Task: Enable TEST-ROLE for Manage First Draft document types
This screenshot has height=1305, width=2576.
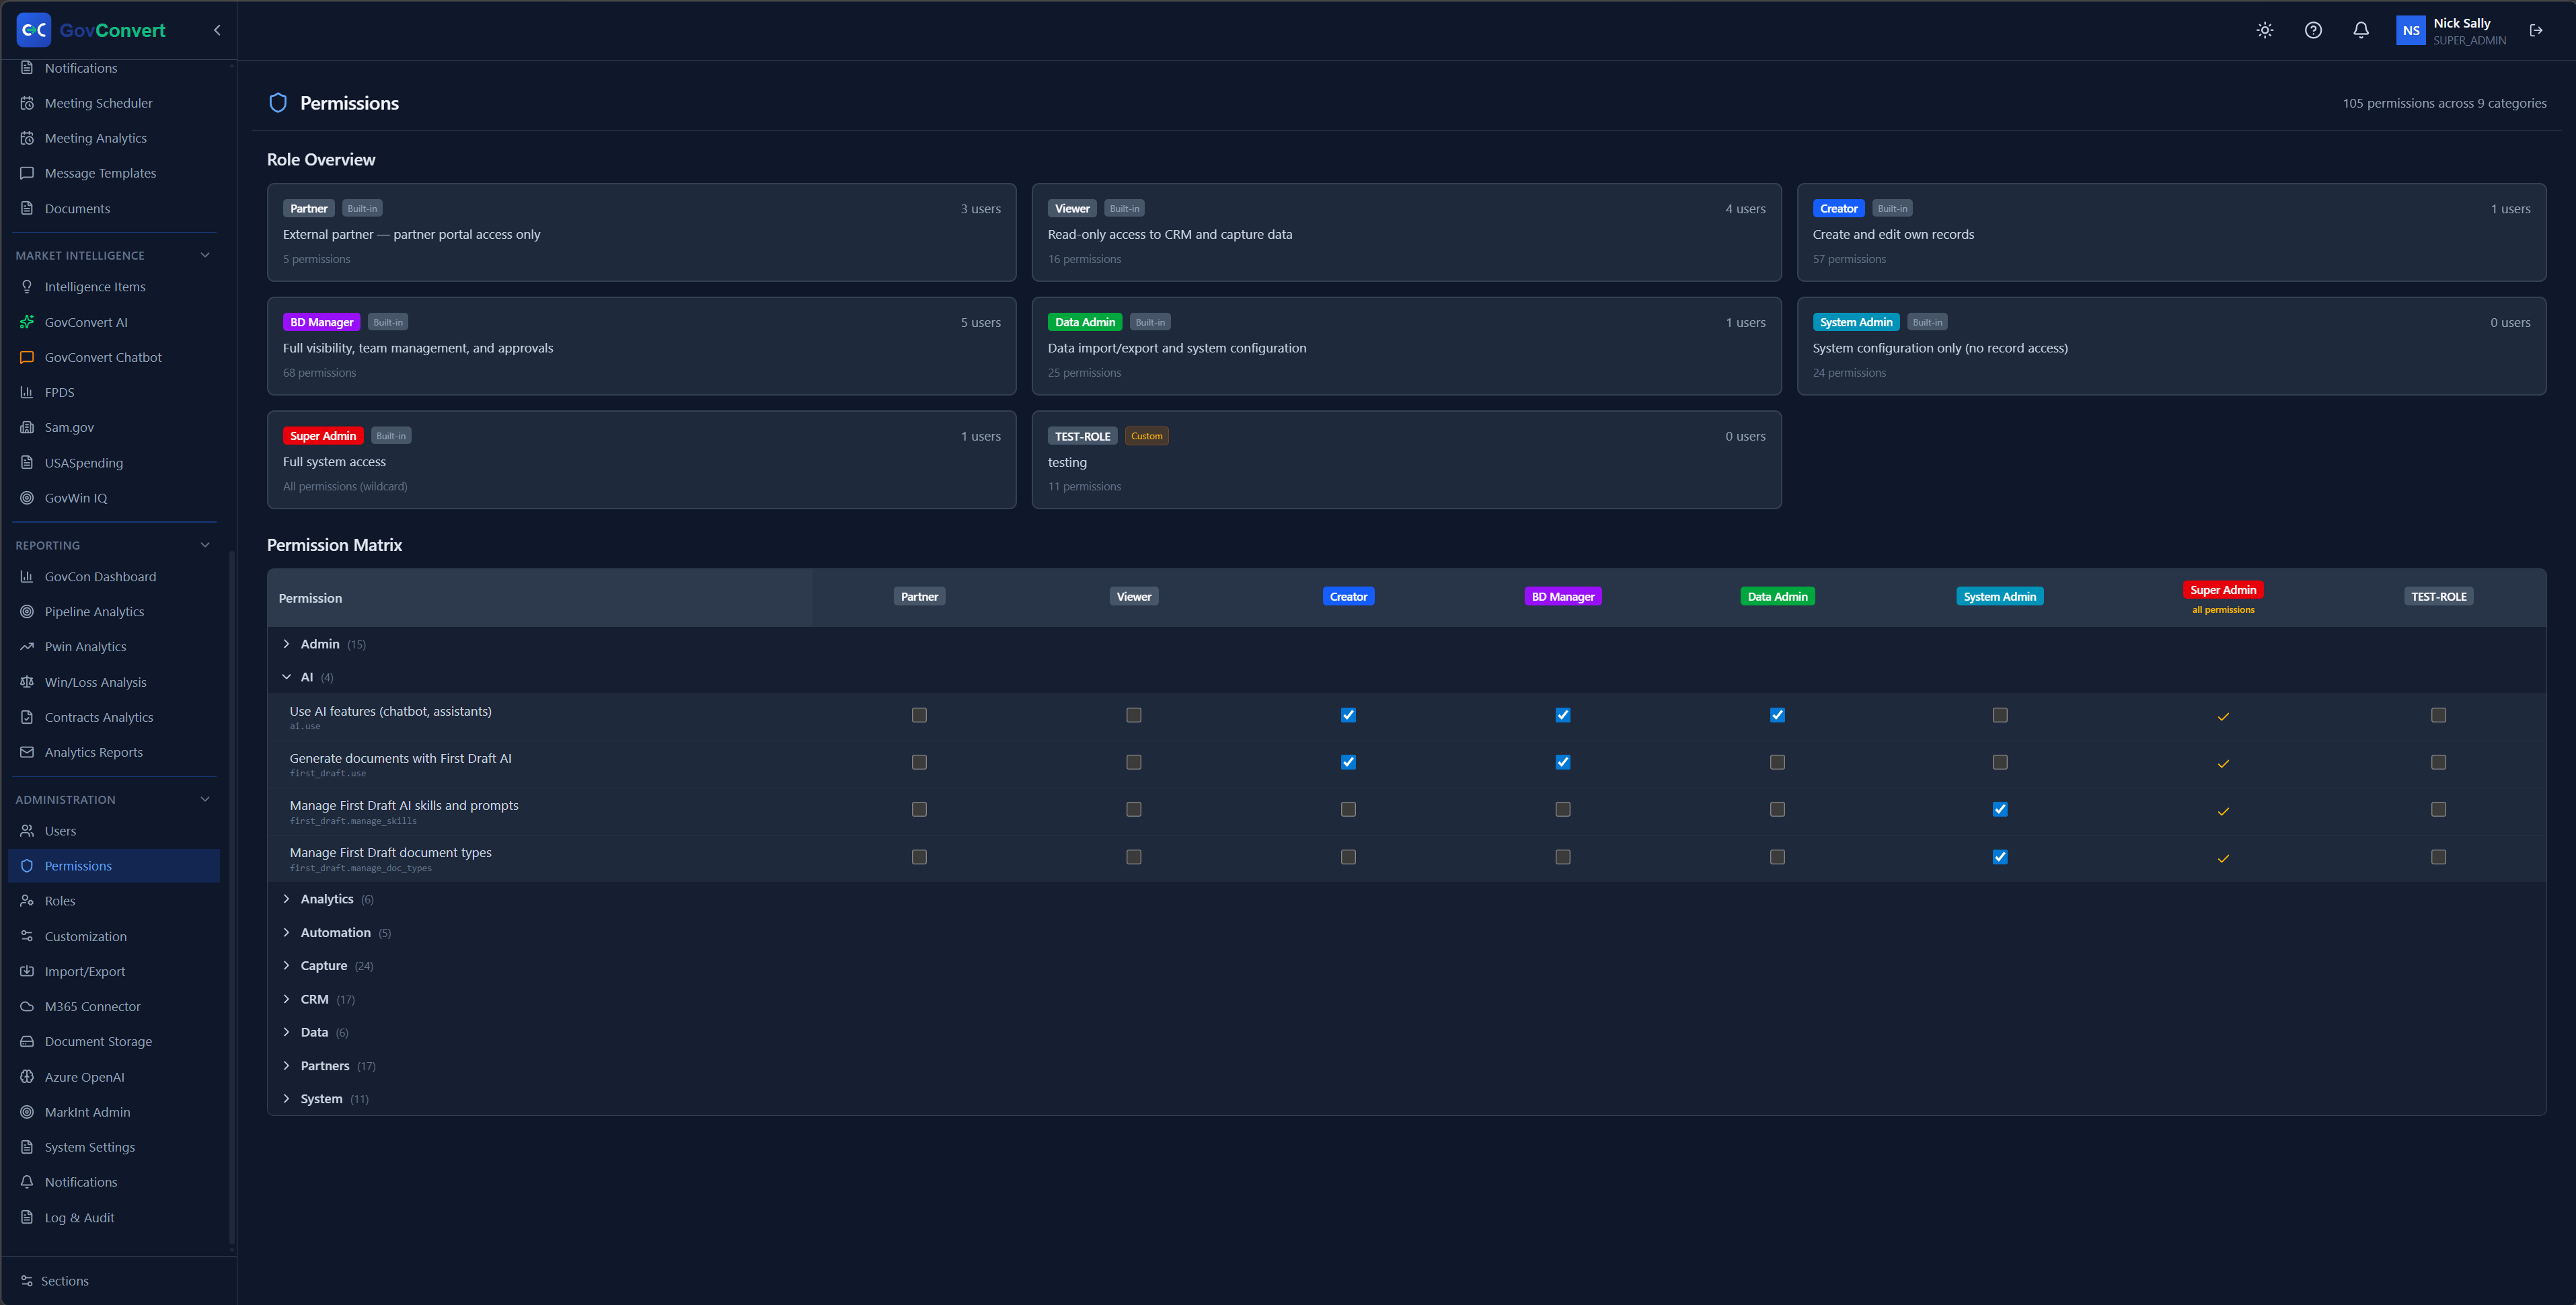Action: [2438, 857]
